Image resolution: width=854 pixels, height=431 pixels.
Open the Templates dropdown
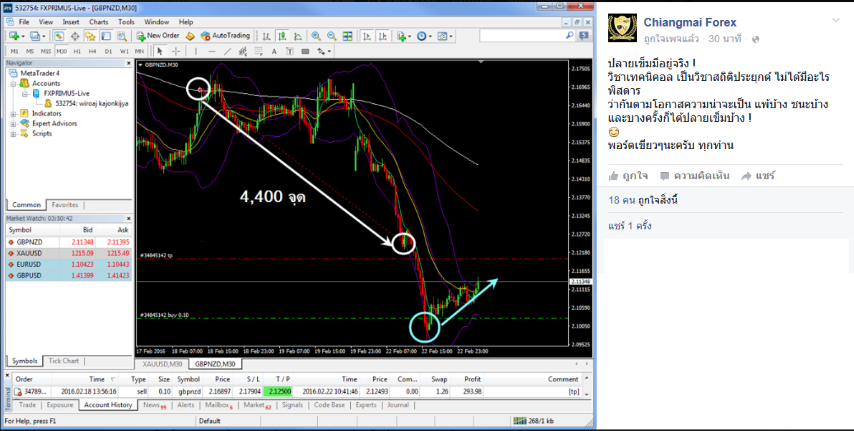[445, 36]
